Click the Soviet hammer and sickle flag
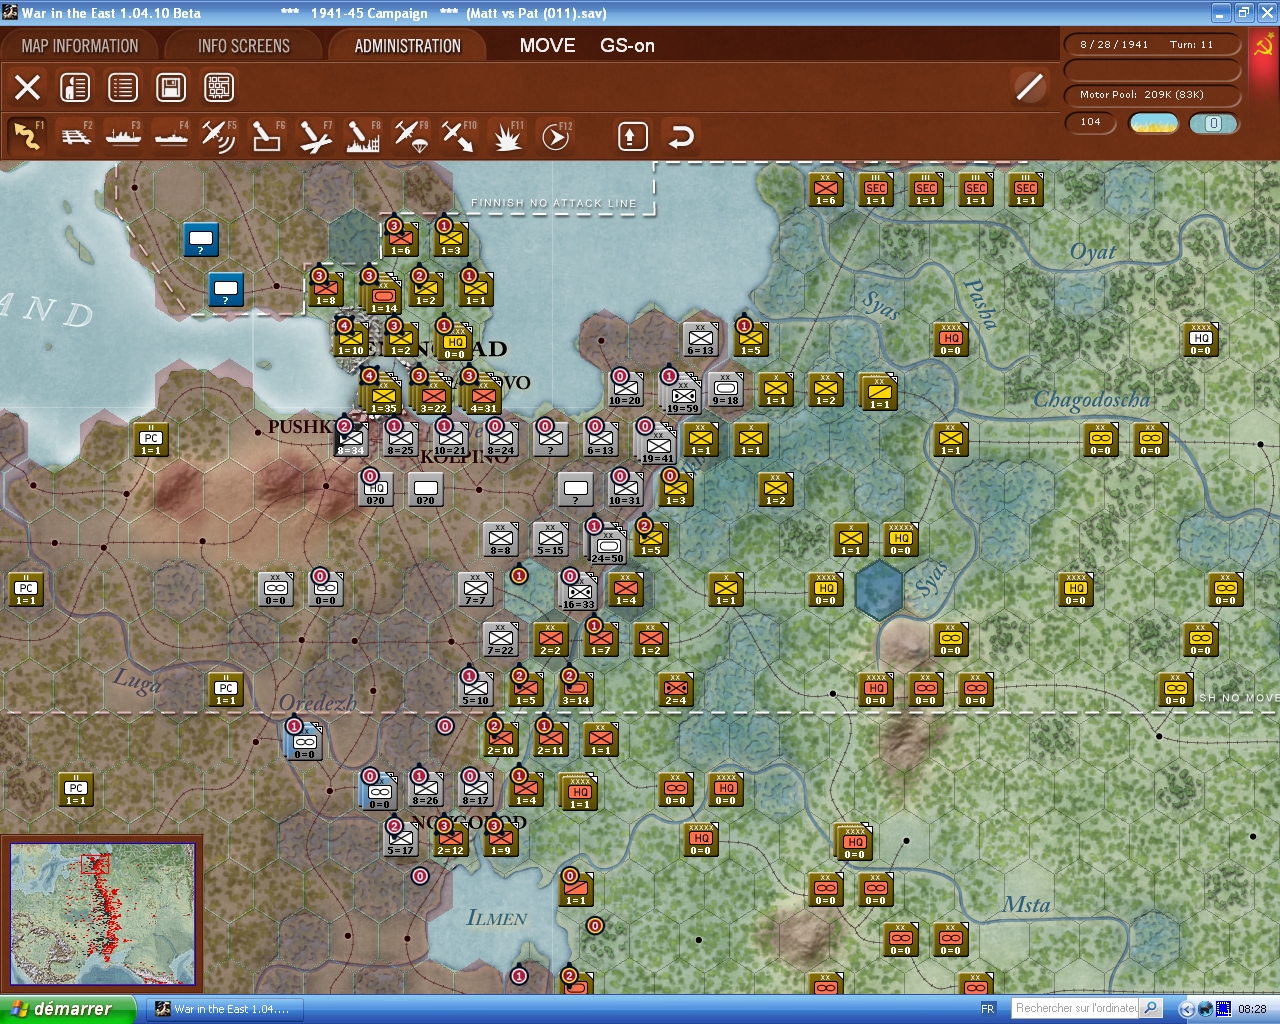Screen dimensions: 1280x1024 (1263, 47)
